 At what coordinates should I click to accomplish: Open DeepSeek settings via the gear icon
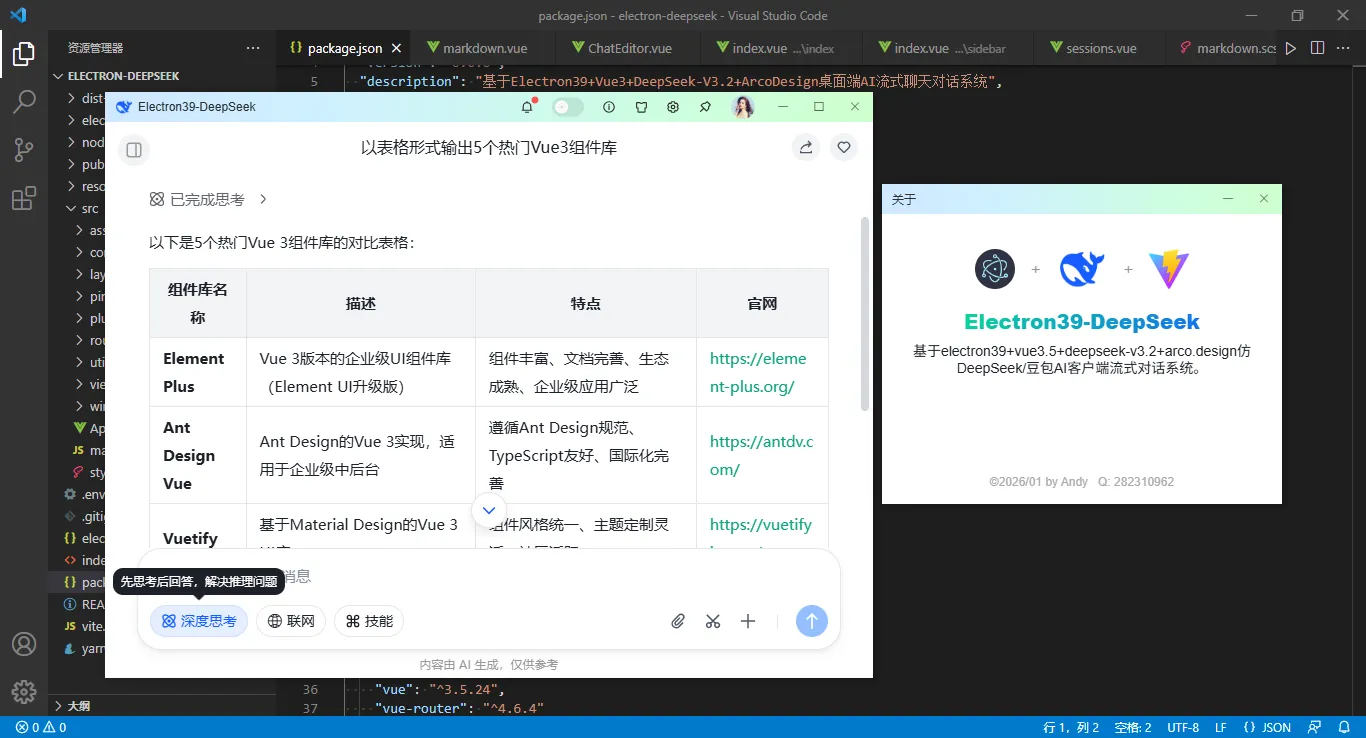pyautogui.click(x=672, y=107)
